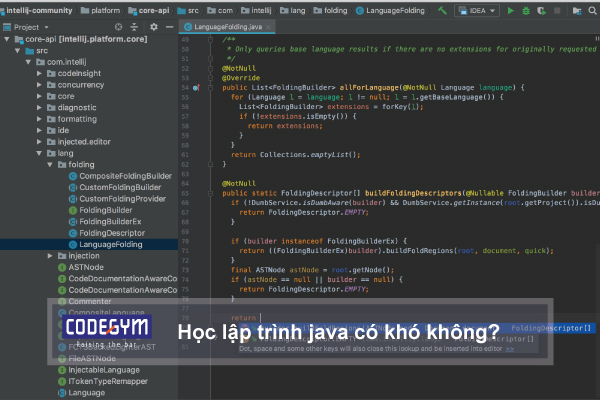The width and height of the screenshot is (600, 400).
Task: Open FoldingBuilderEx class
Action: (105, 222)
